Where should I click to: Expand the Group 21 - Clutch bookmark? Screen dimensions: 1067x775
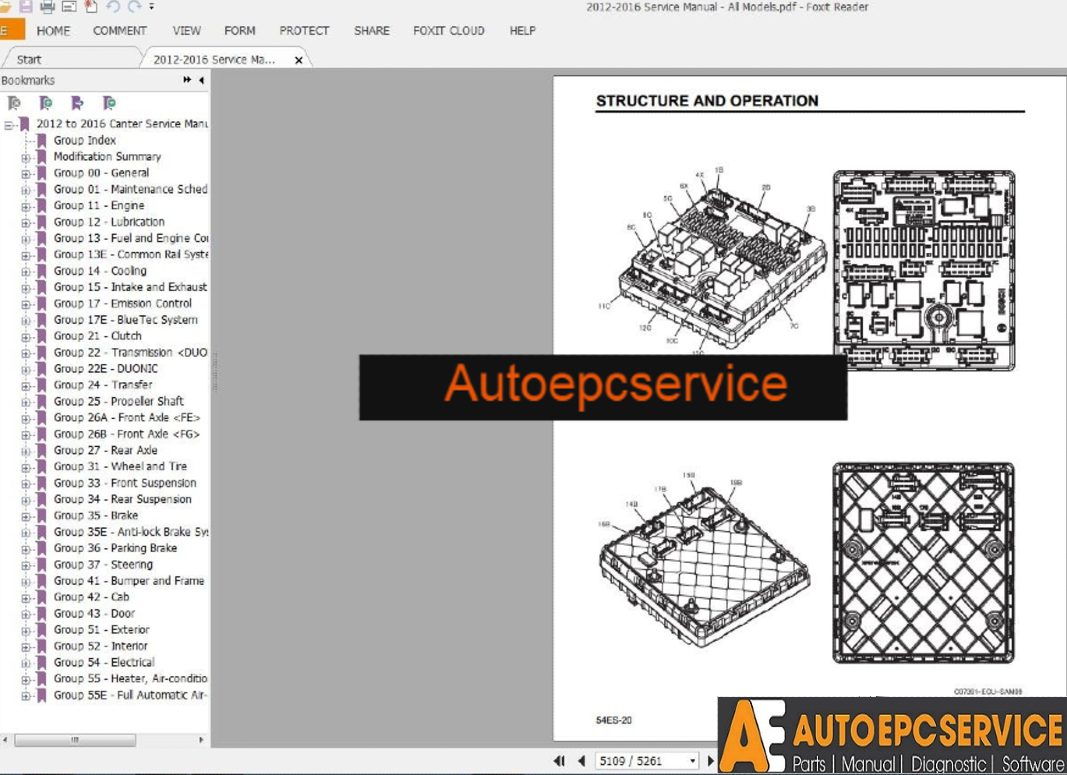click(26, 337)
